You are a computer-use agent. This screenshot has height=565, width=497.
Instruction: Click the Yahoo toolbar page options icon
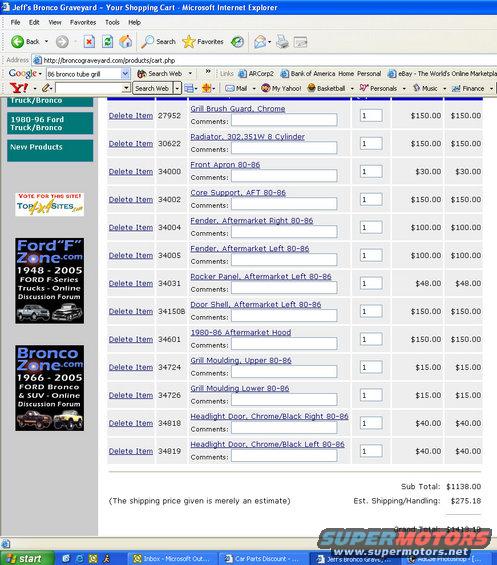point(189,88)
